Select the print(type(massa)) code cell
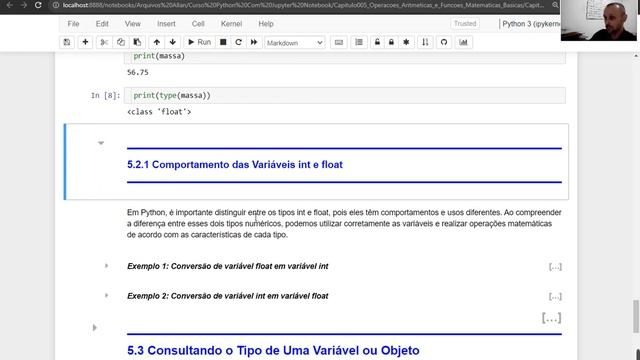Viewport: 640px width, 360px height. (x=345, y=95)
